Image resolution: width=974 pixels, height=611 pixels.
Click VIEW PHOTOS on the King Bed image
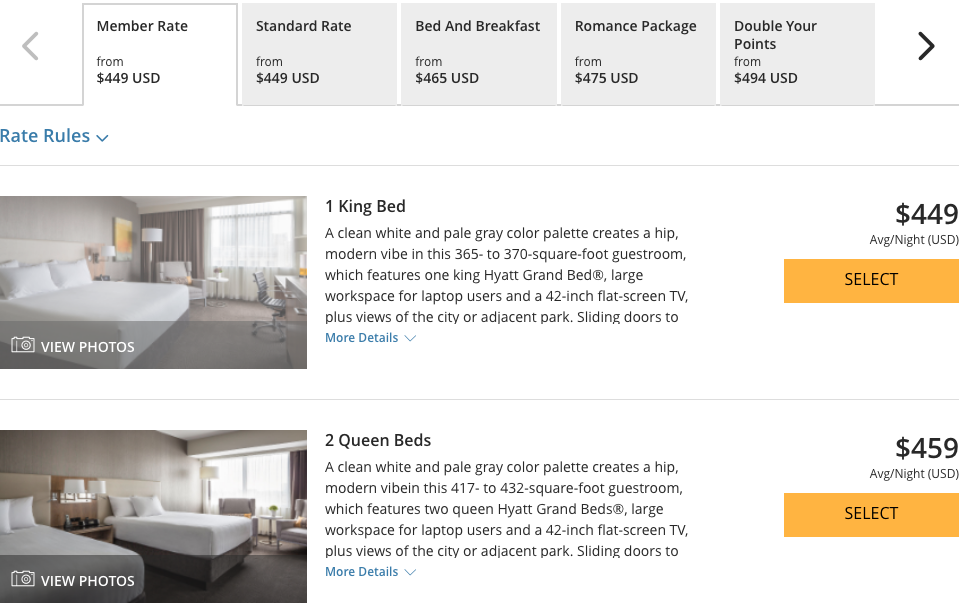click(x=87, y=347)
